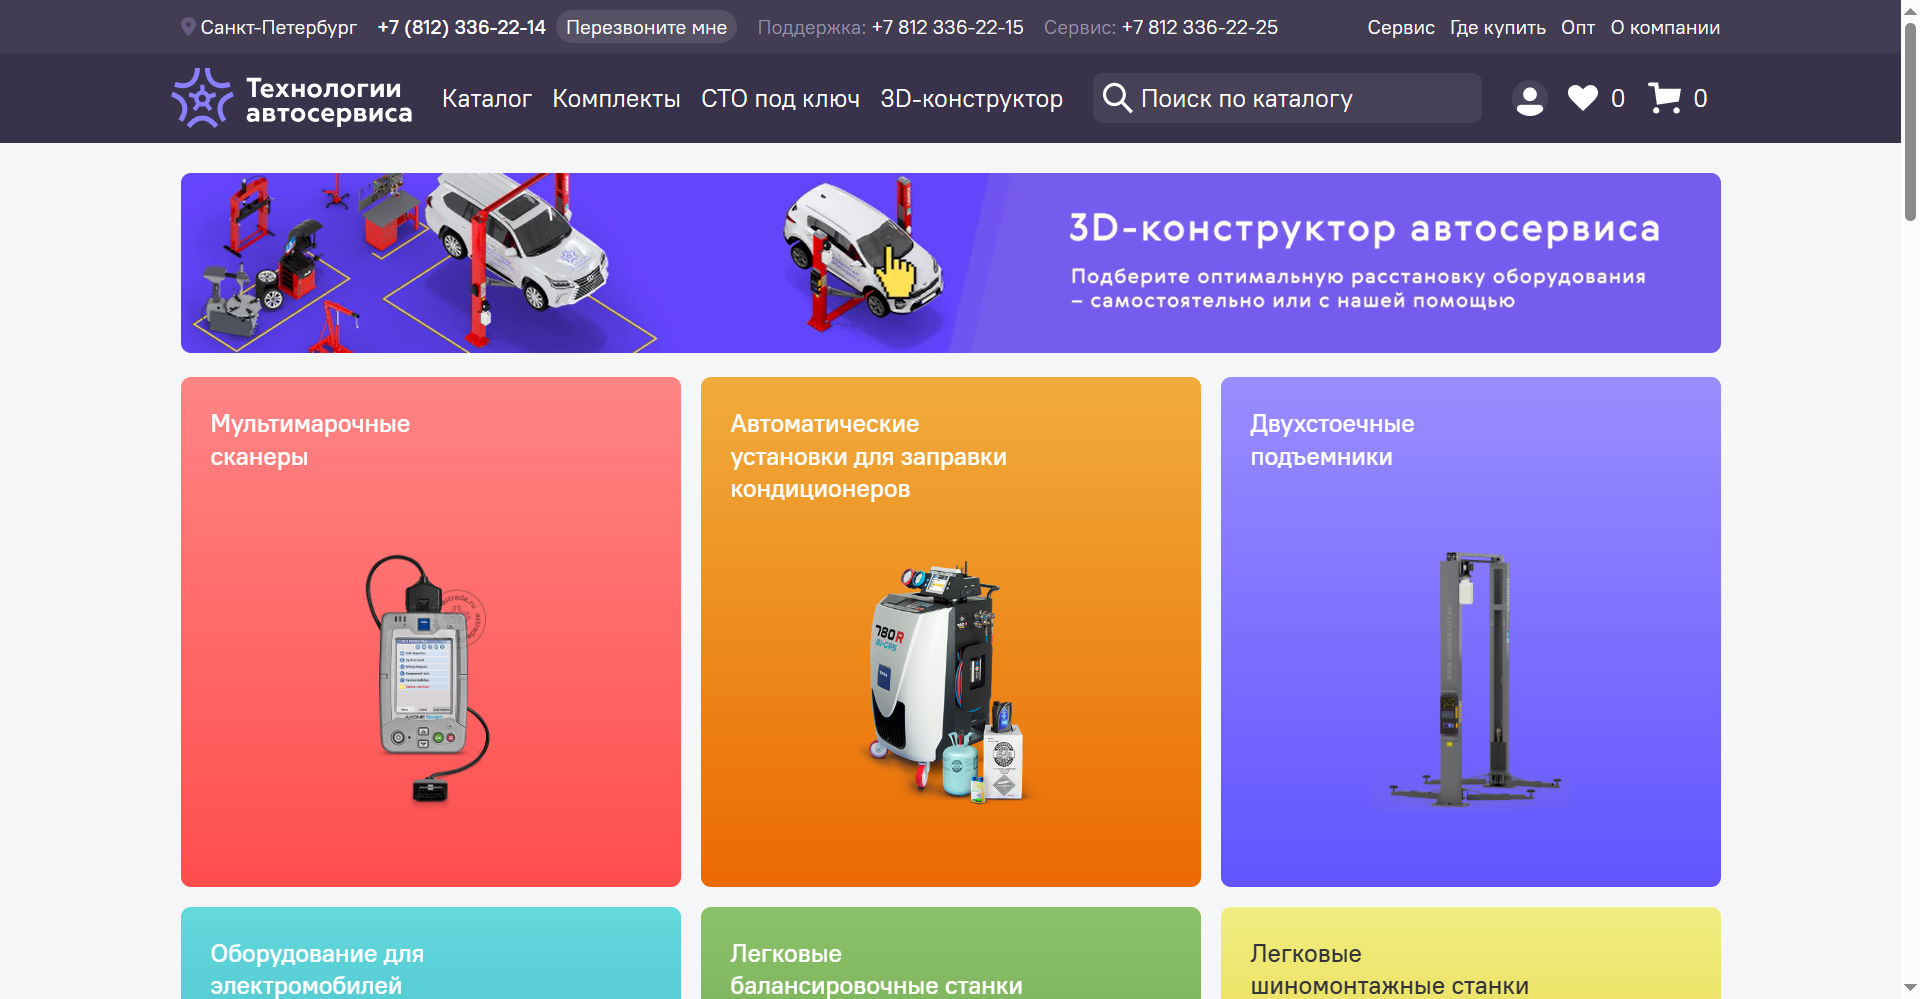1920x999 pixels.
Task: Open the shopping cart icon
Action: pyautogui.click(x=1665, y=97)
